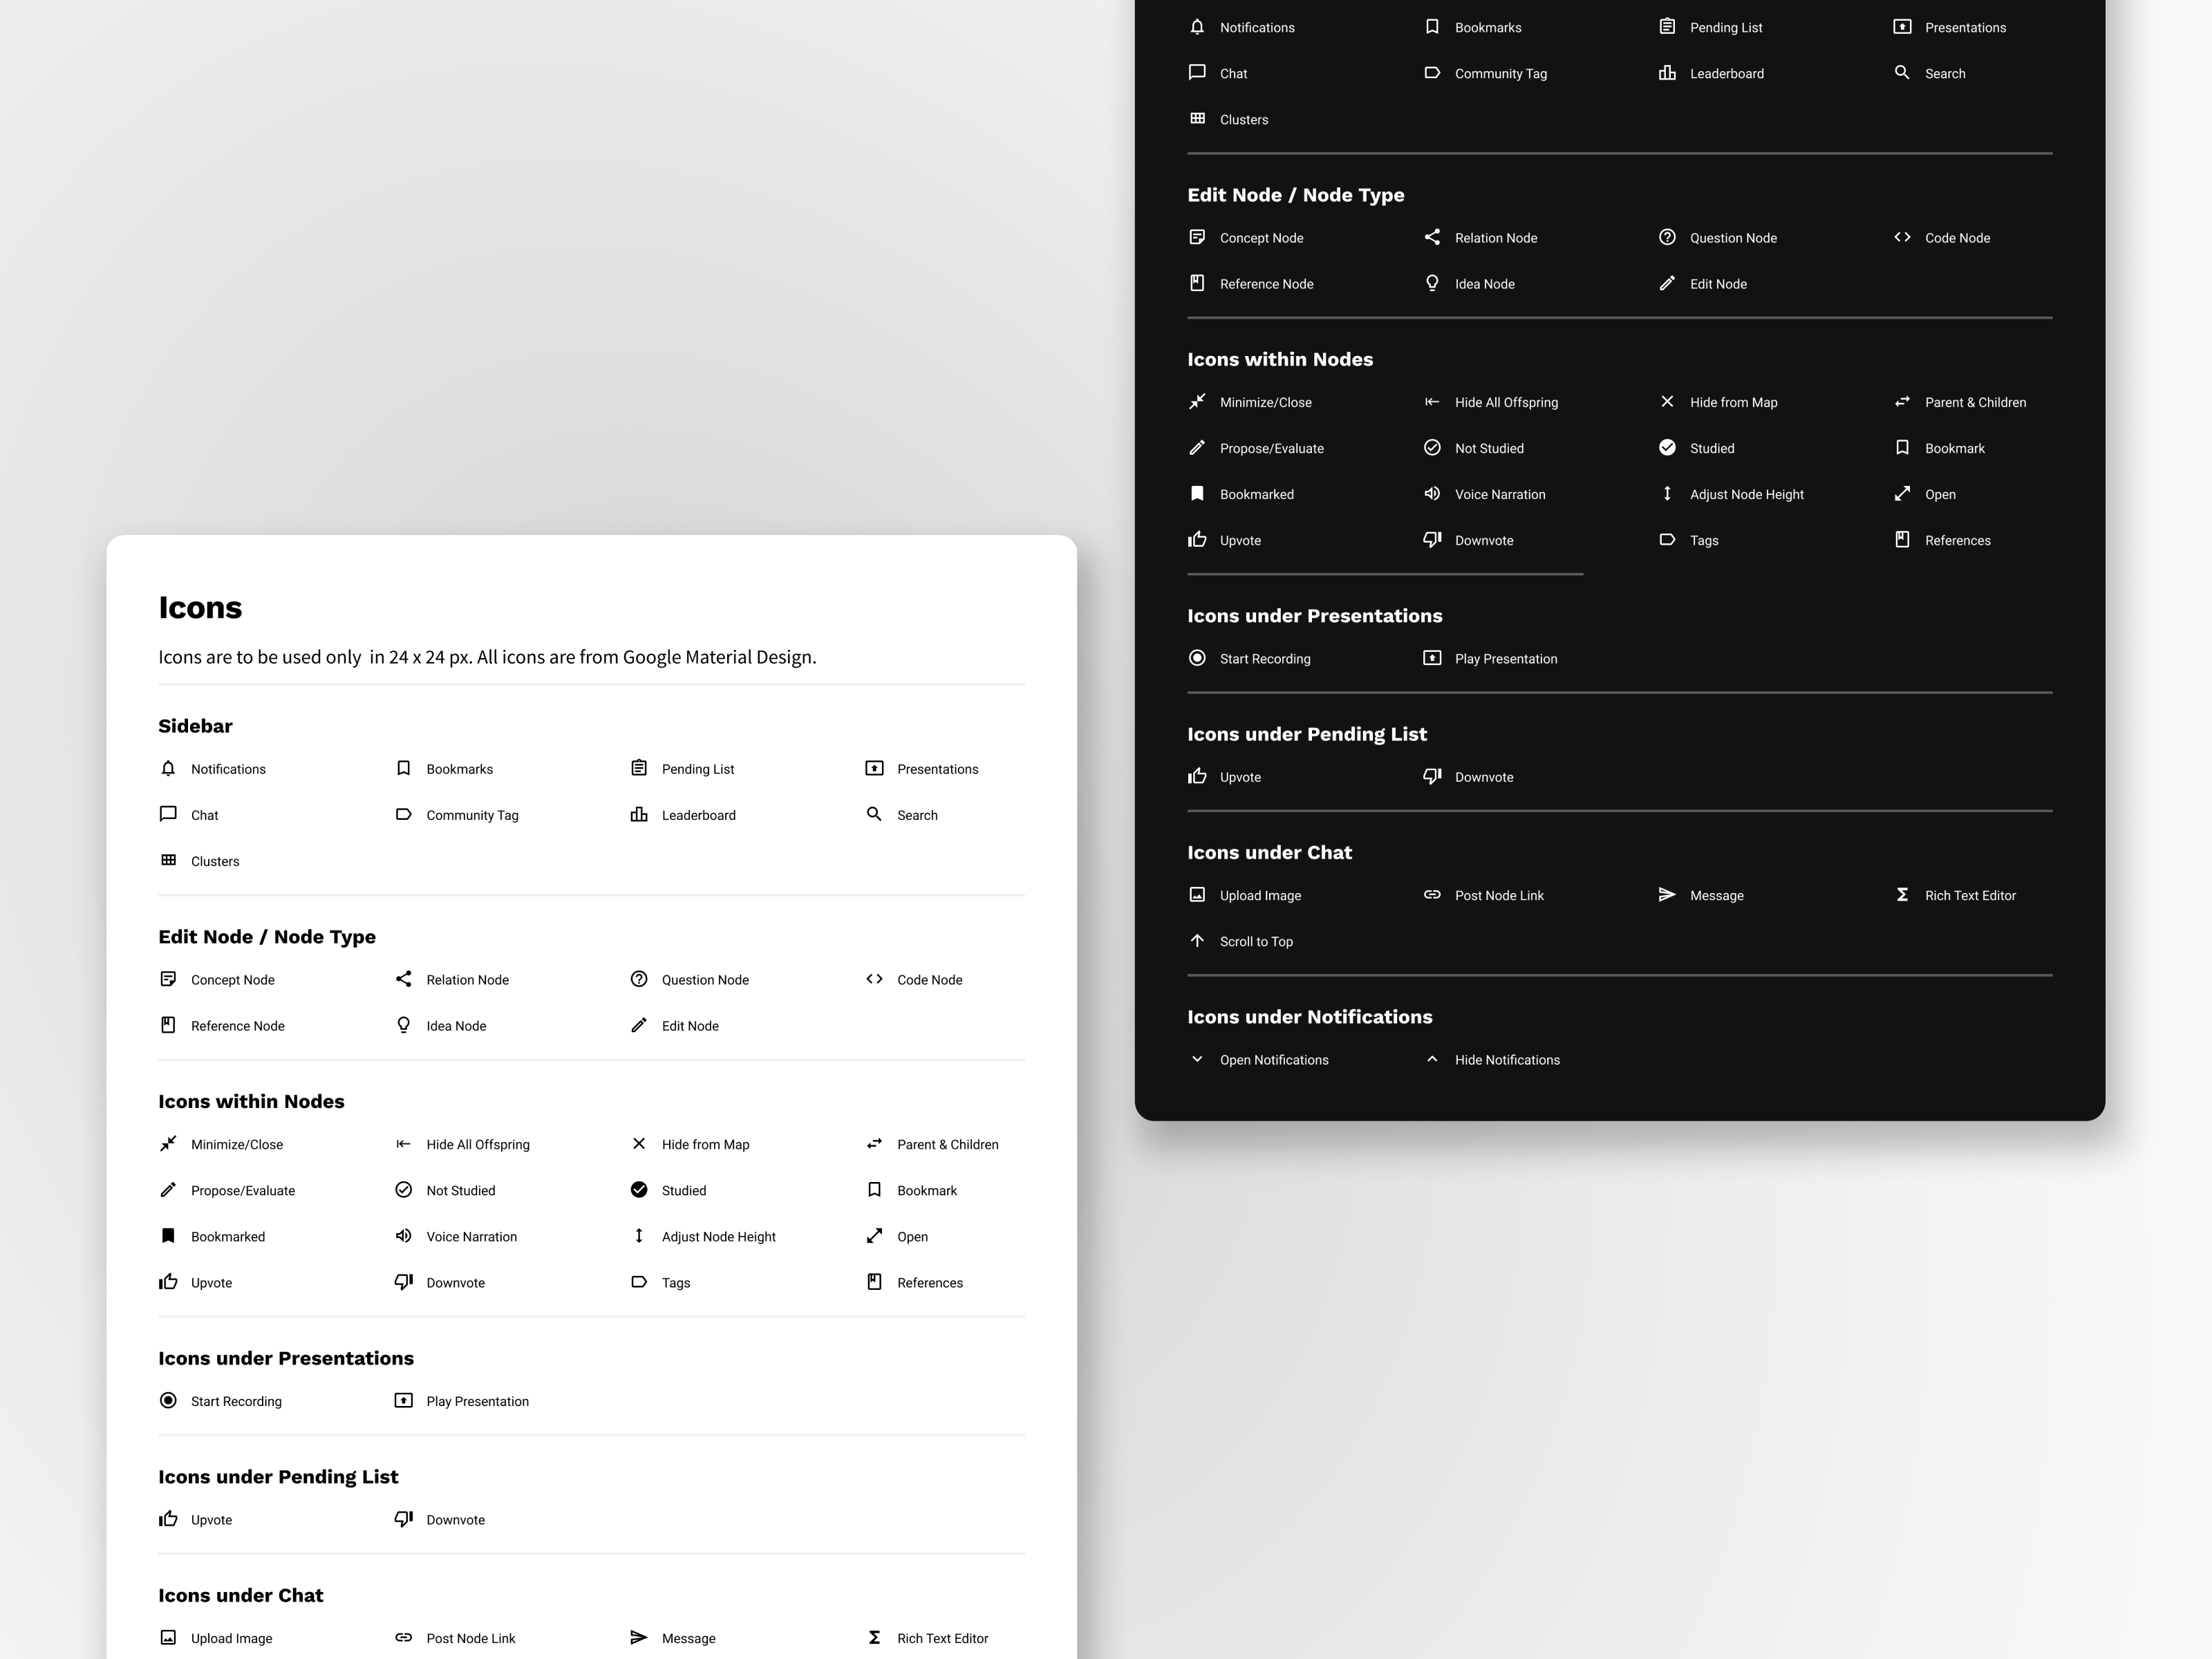Toggle Studied filled check in dark panel
The height and width of the screenshot is (1659, 2212).
[x=1667, y=447]
